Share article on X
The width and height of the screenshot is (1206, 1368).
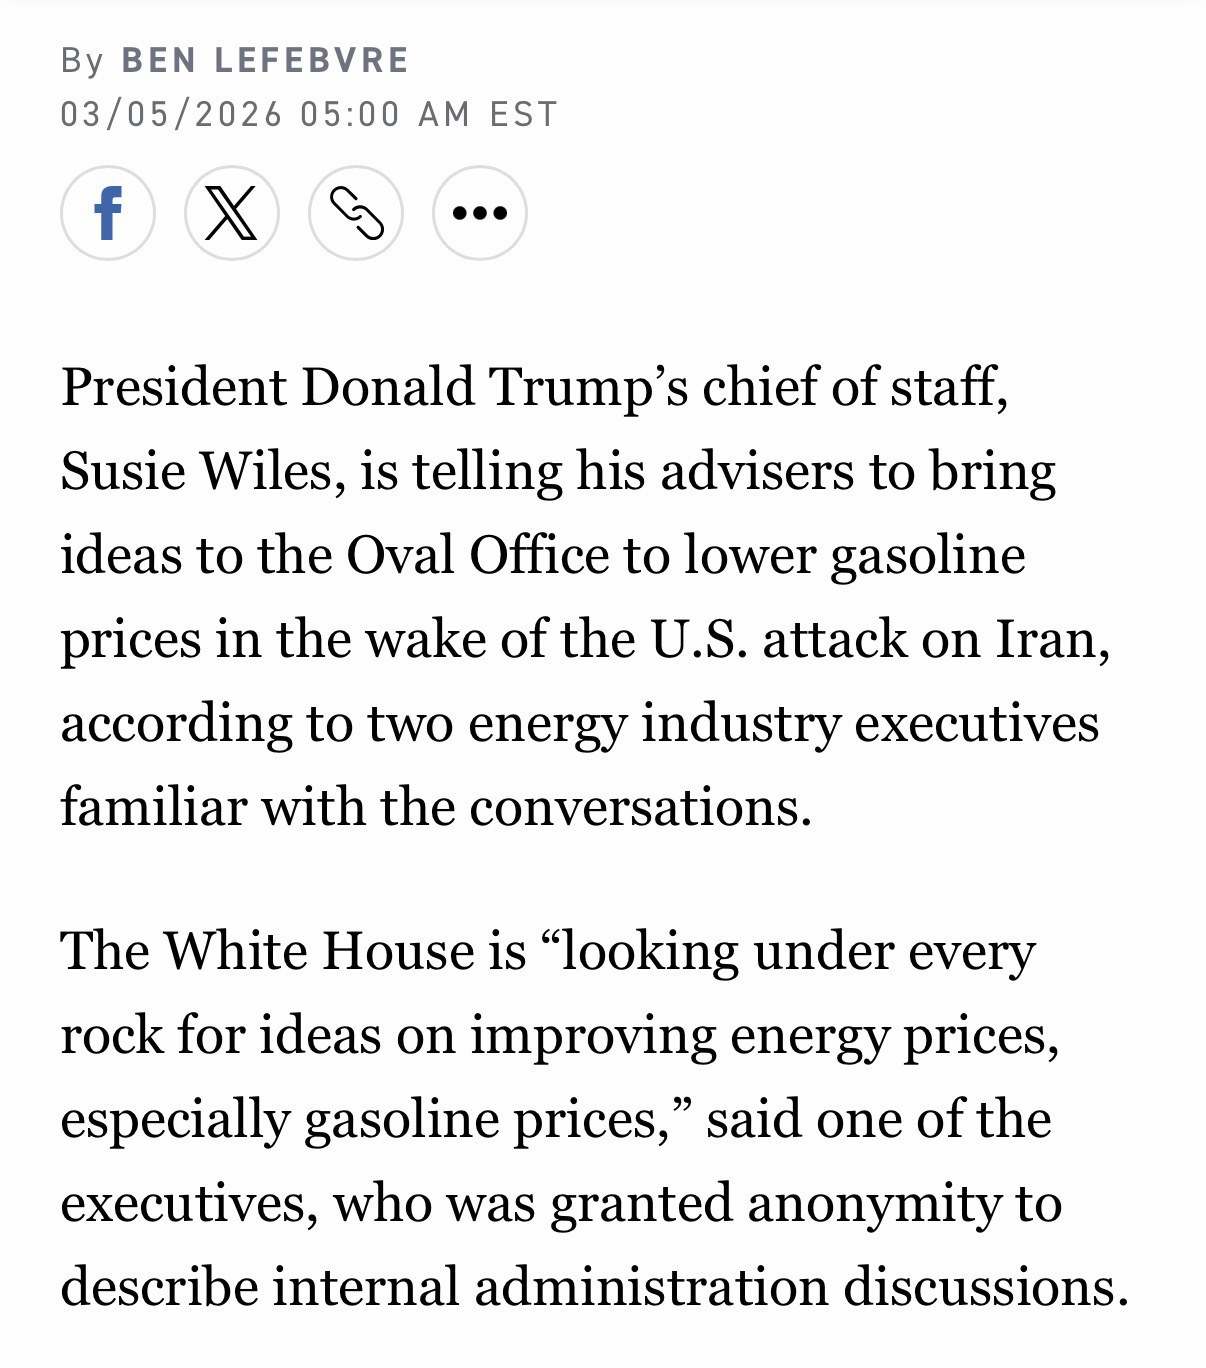231,213
